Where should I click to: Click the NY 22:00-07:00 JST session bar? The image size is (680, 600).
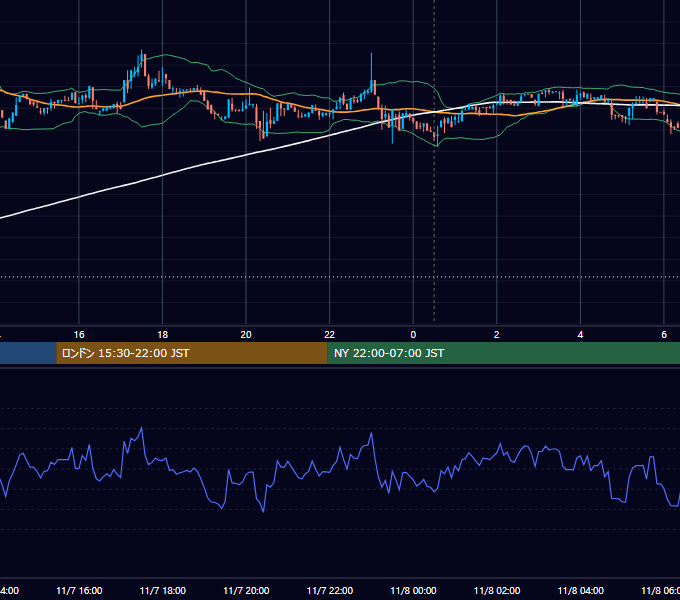(503, 353)
